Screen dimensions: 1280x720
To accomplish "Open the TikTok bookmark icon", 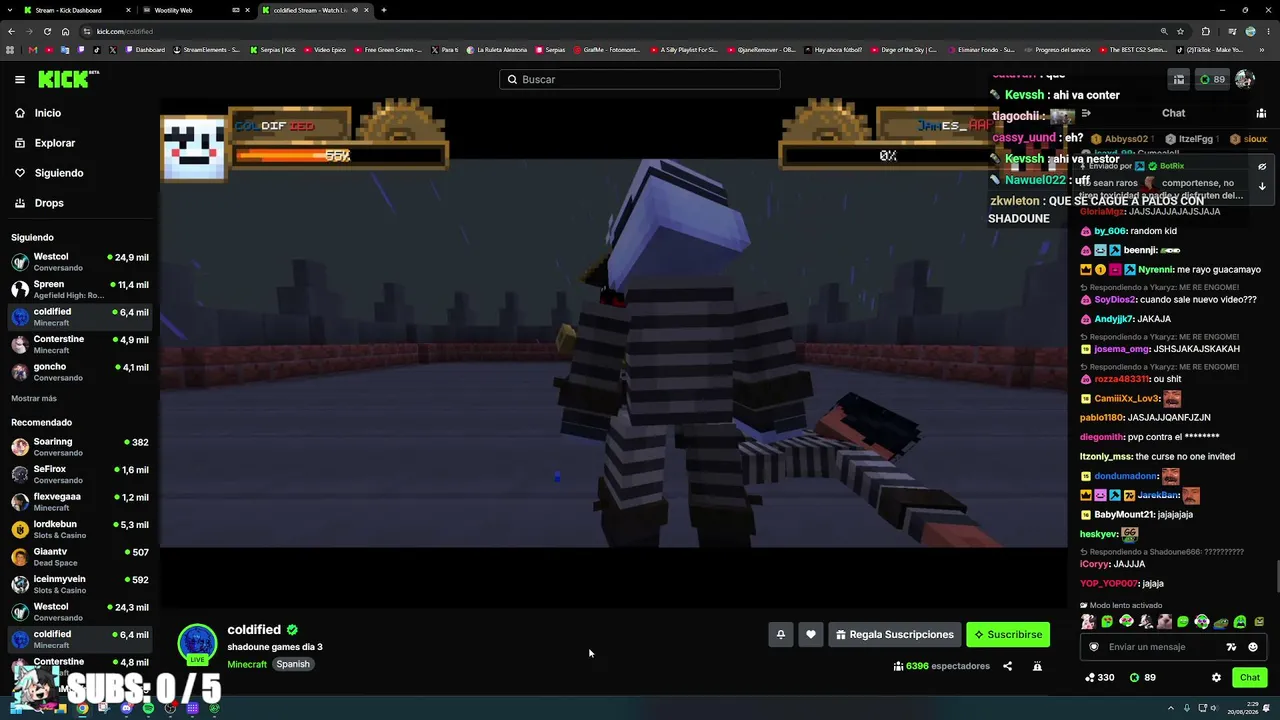I will click(97, 49).
